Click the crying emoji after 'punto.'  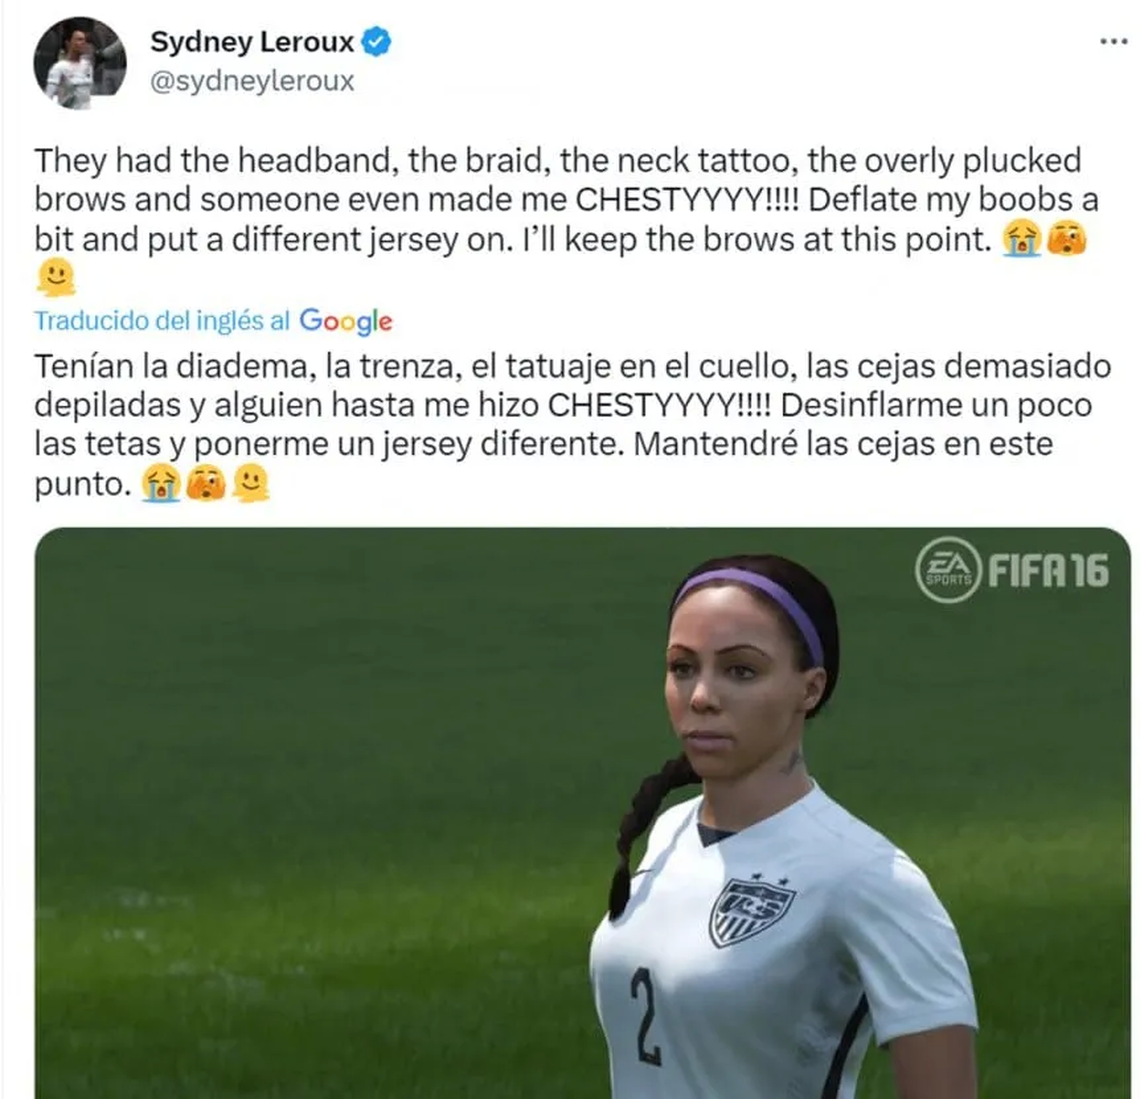(x=161, y=483)
